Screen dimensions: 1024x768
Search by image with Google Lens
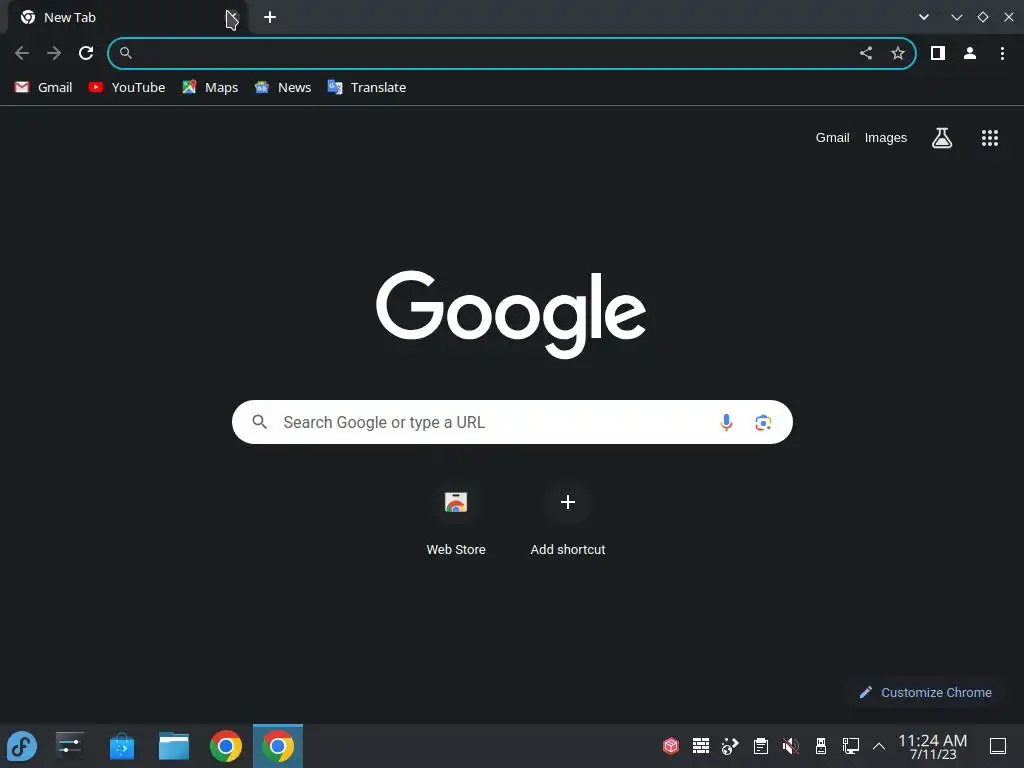coord(763,423)
